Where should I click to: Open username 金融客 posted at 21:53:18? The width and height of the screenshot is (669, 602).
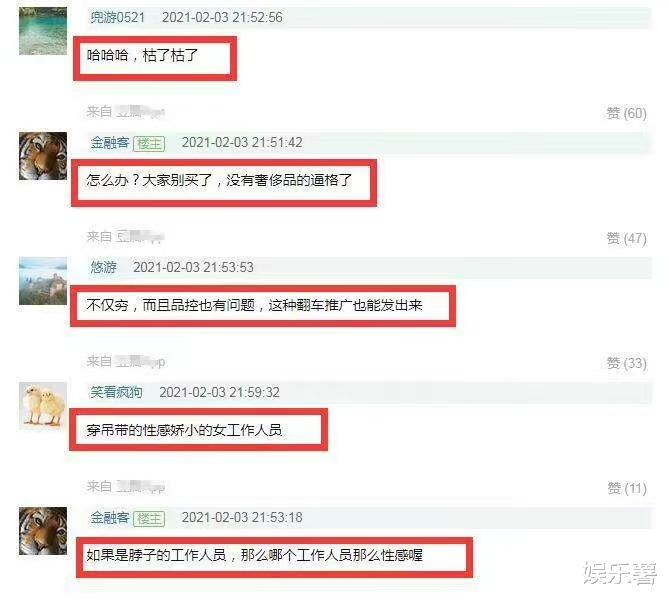coord(110,518)
